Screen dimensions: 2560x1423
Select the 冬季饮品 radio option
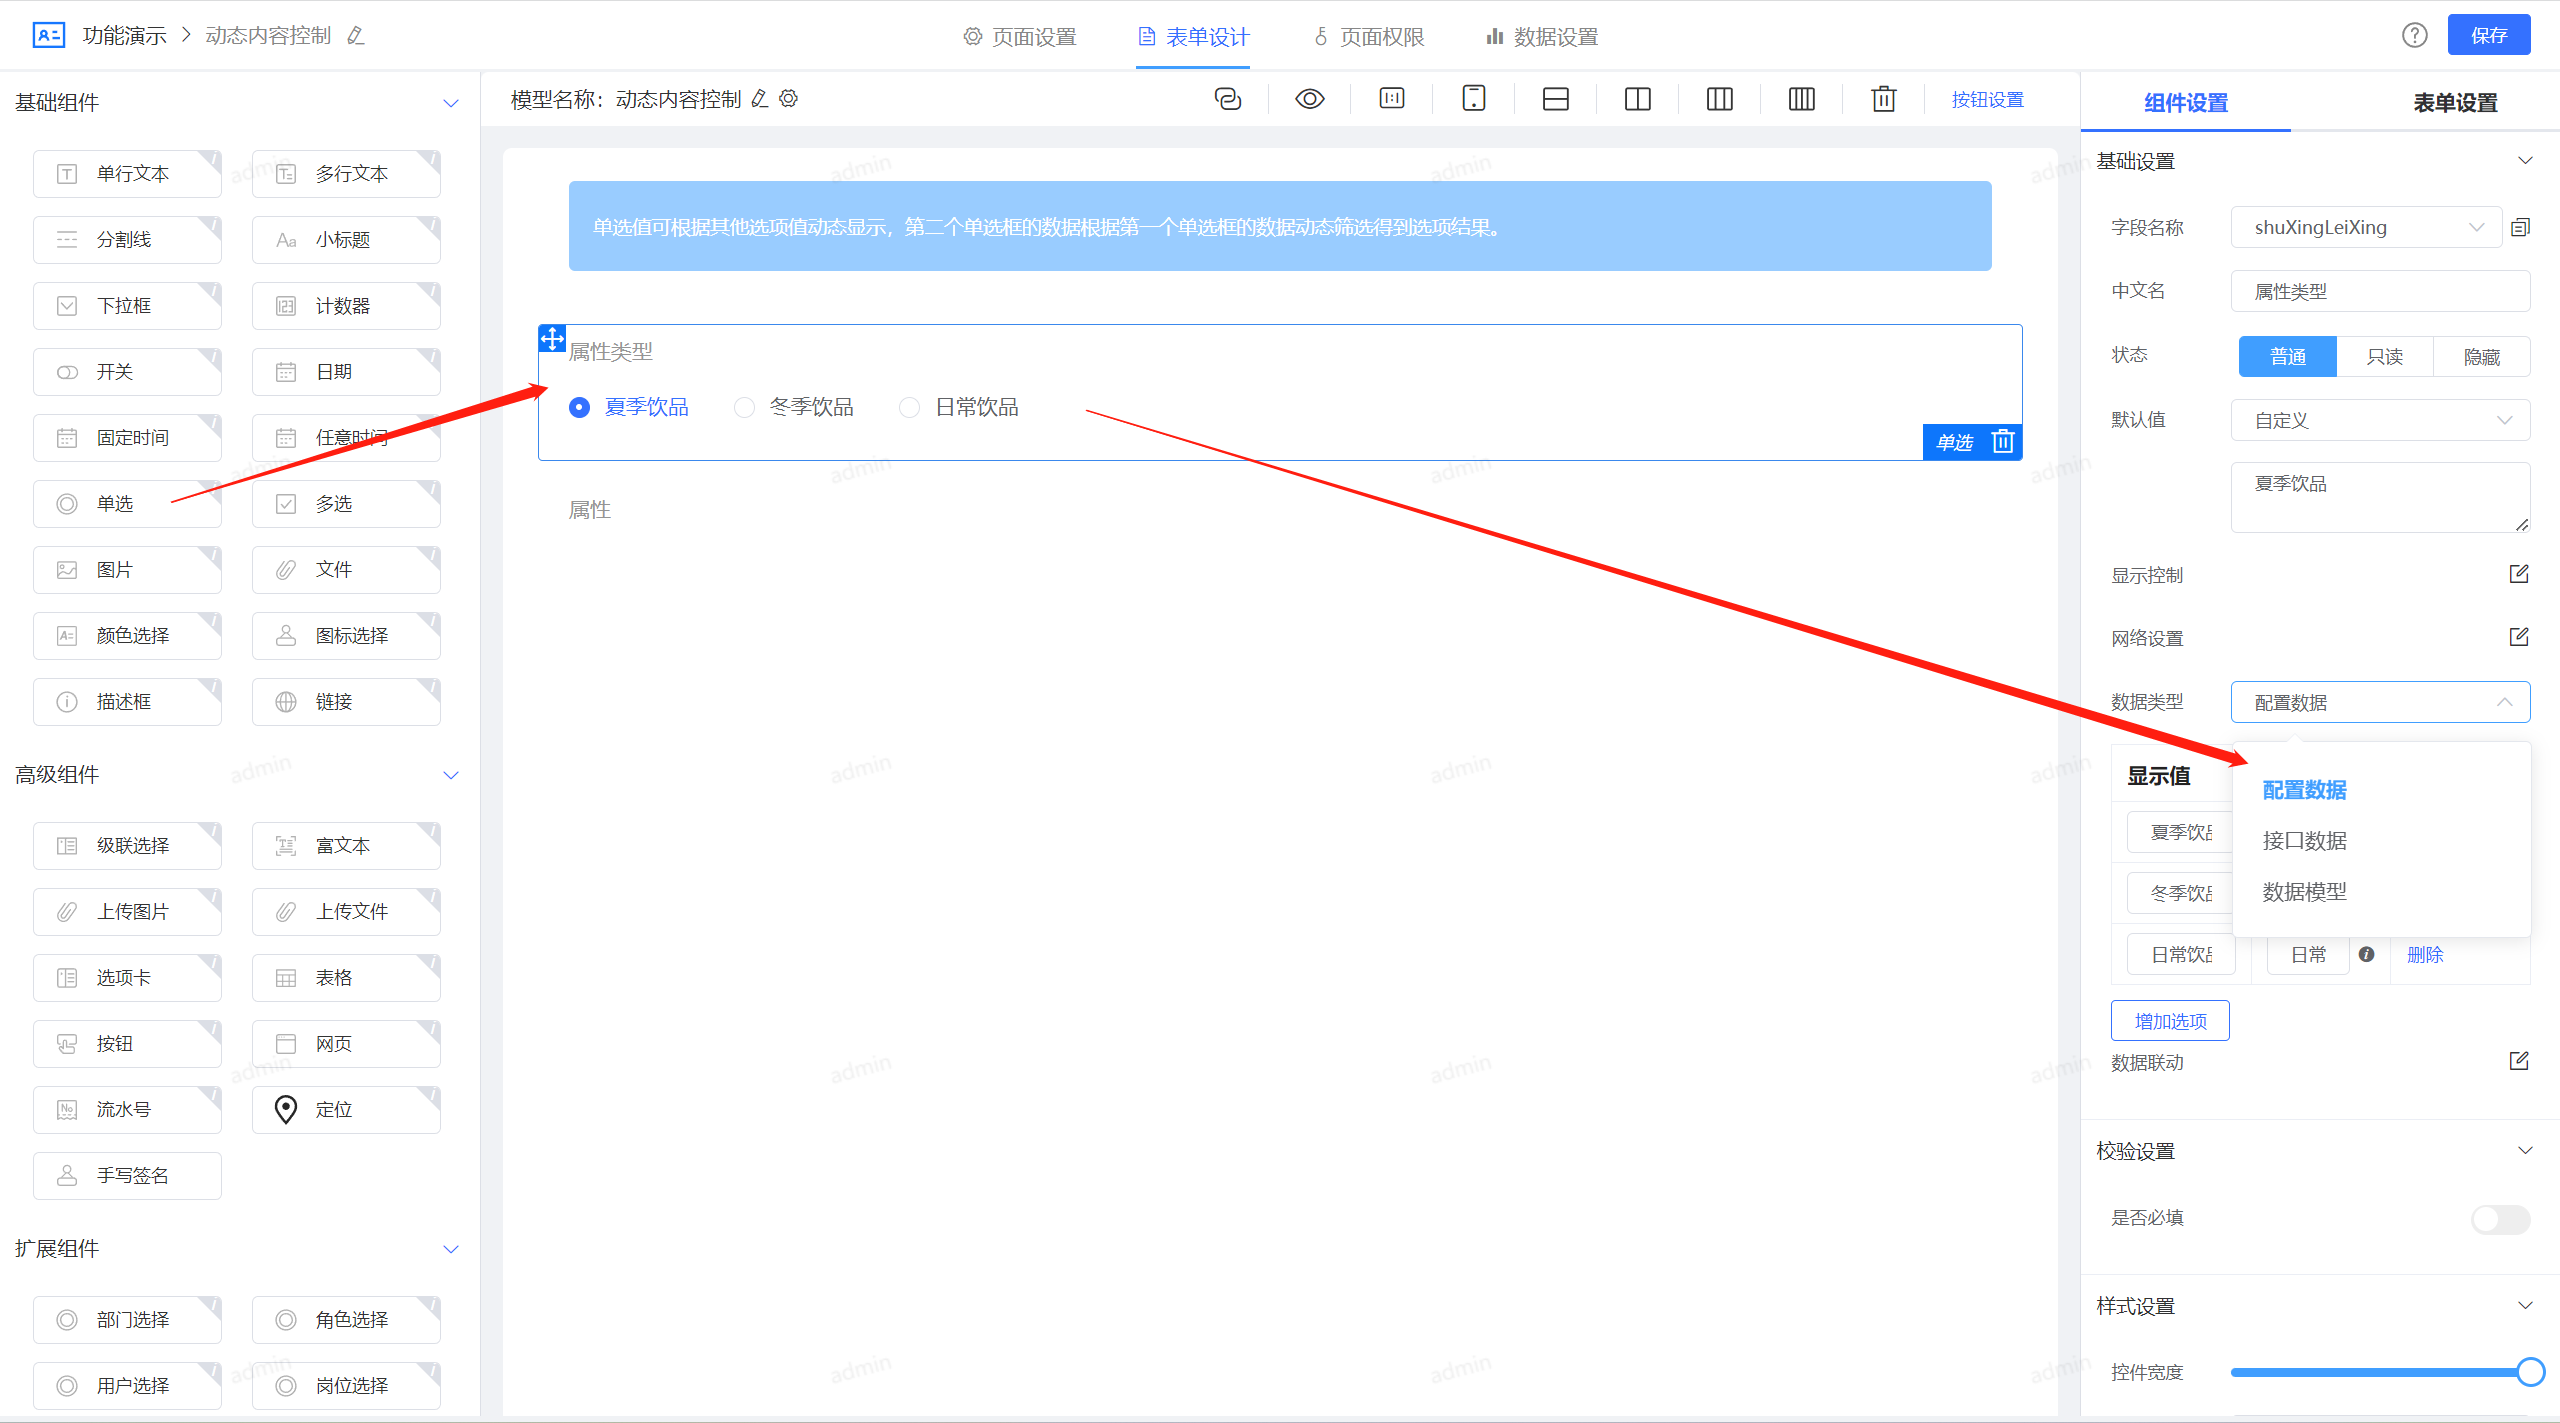click(744, 408)
